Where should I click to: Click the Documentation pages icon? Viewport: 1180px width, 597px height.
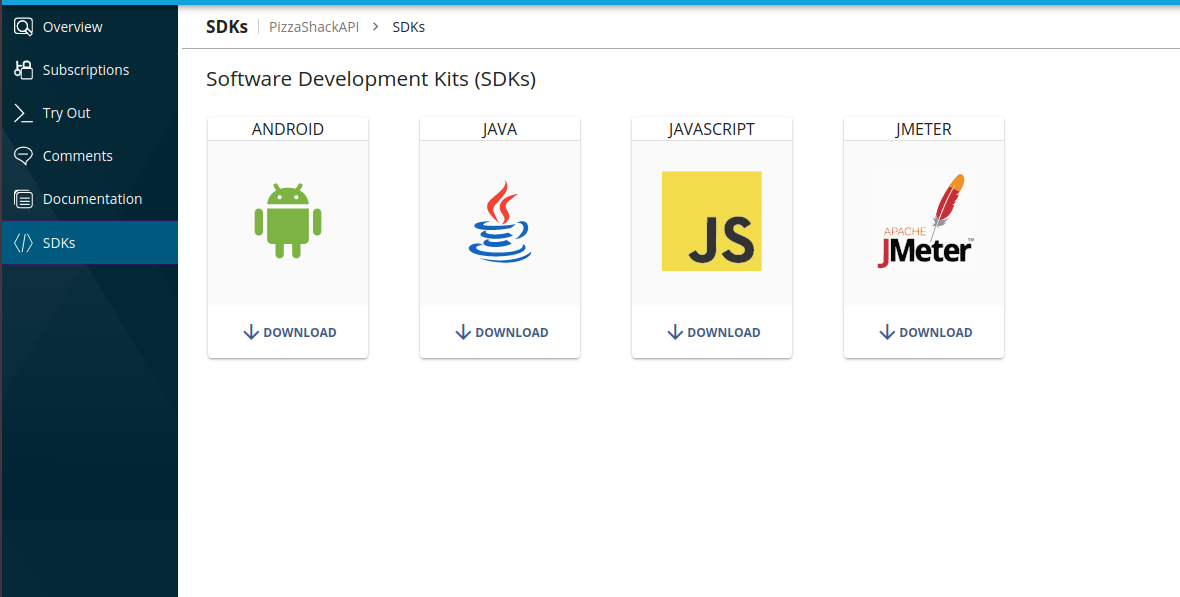click(x=23, y=199)
